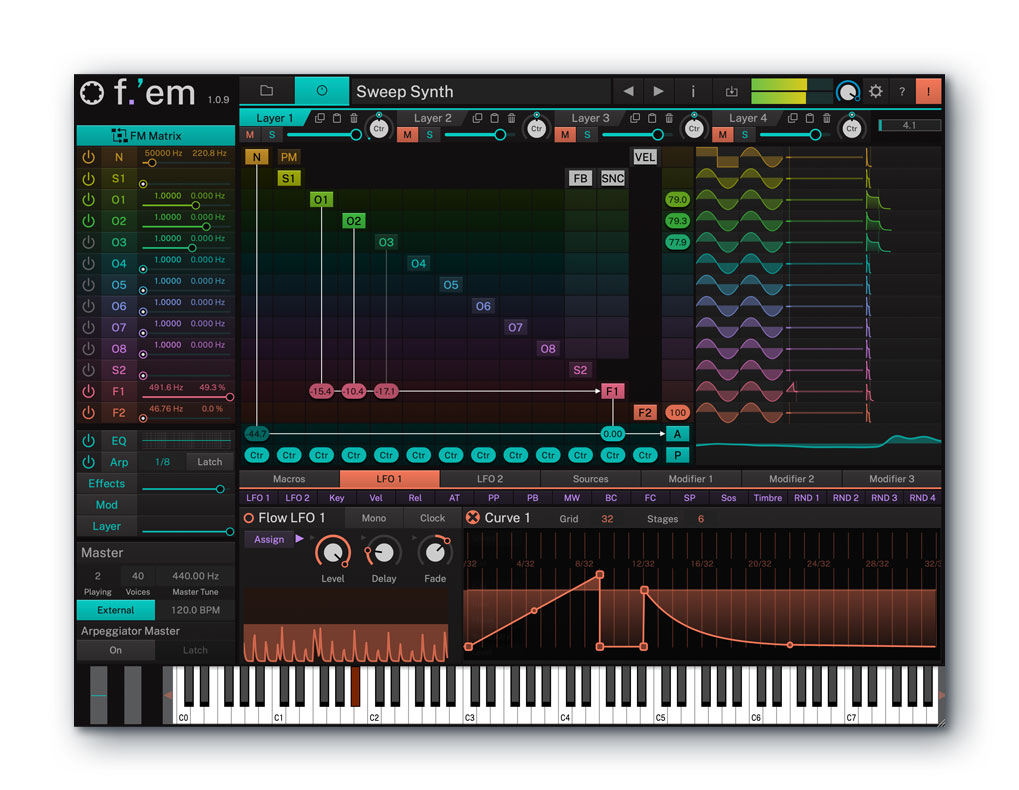
Task: Paste into Layer 1 with clipboard icon
Action: (337, 118)
